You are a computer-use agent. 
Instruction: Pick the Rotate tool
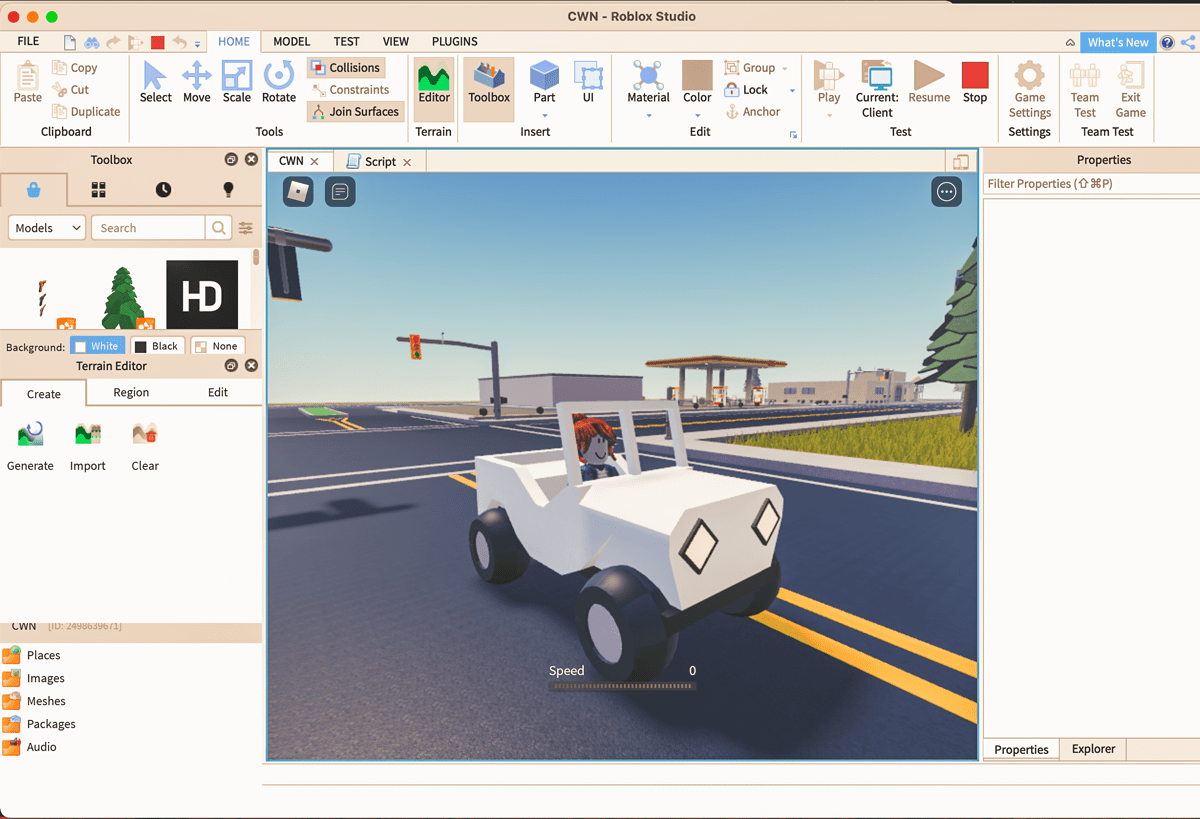click(x=279, y=82)
